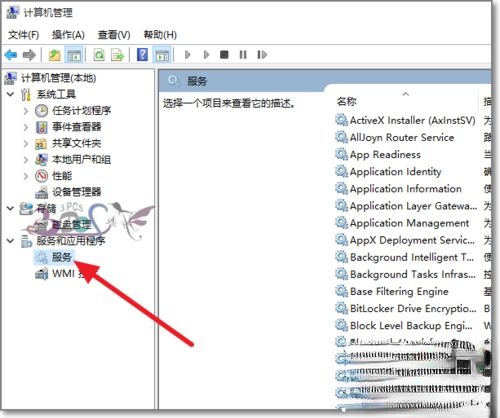The width and height of the screenshot is (500, 418).
Task: Select 事件查看器 in the tree
Action: pyautogui.click(x=77, y=127)
